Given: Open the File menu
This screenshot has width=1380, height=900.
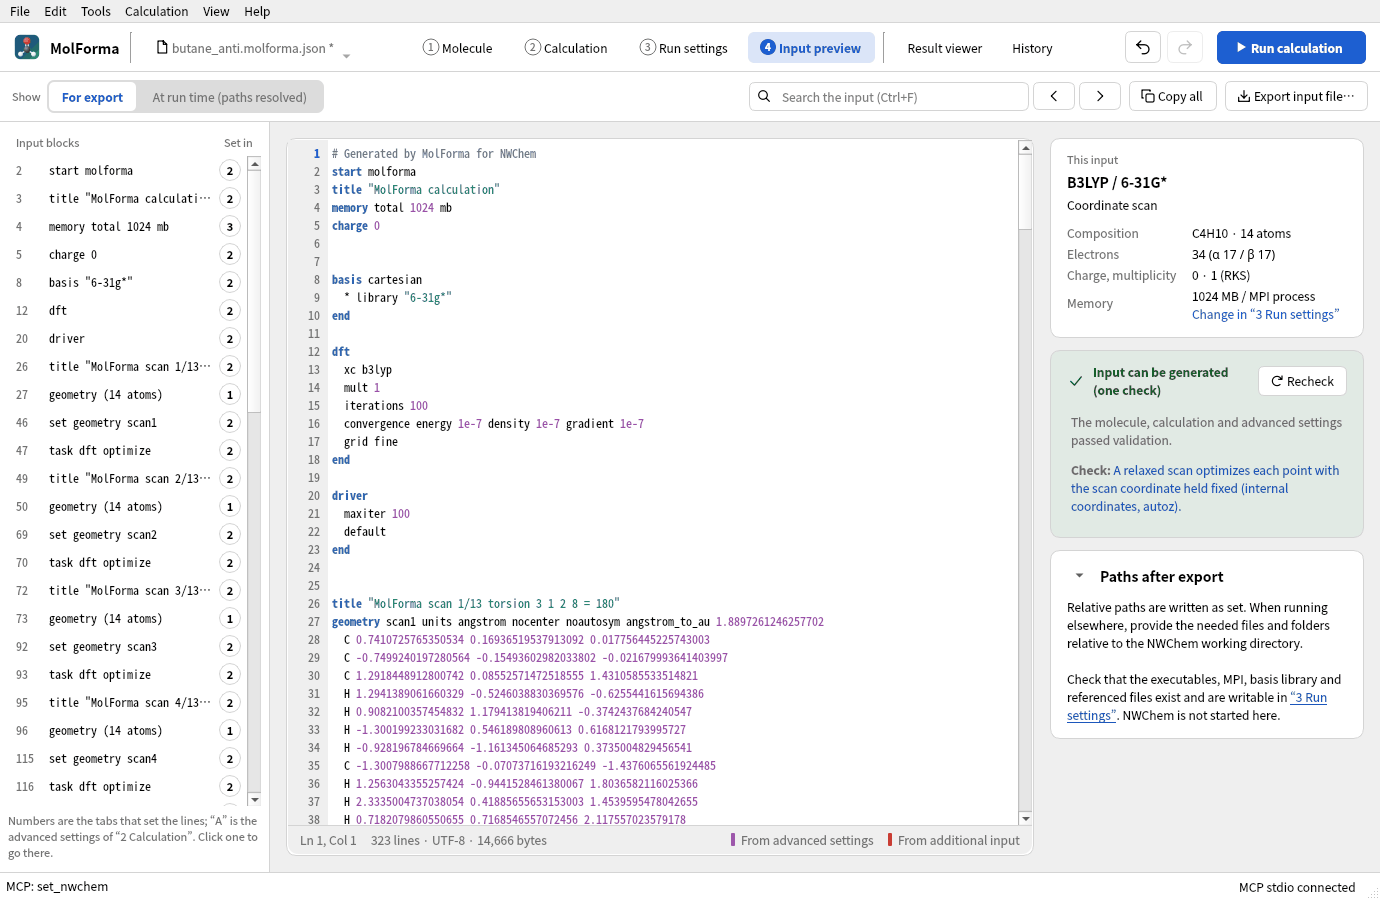Looking at the screenshot, I should coord(20,11).
